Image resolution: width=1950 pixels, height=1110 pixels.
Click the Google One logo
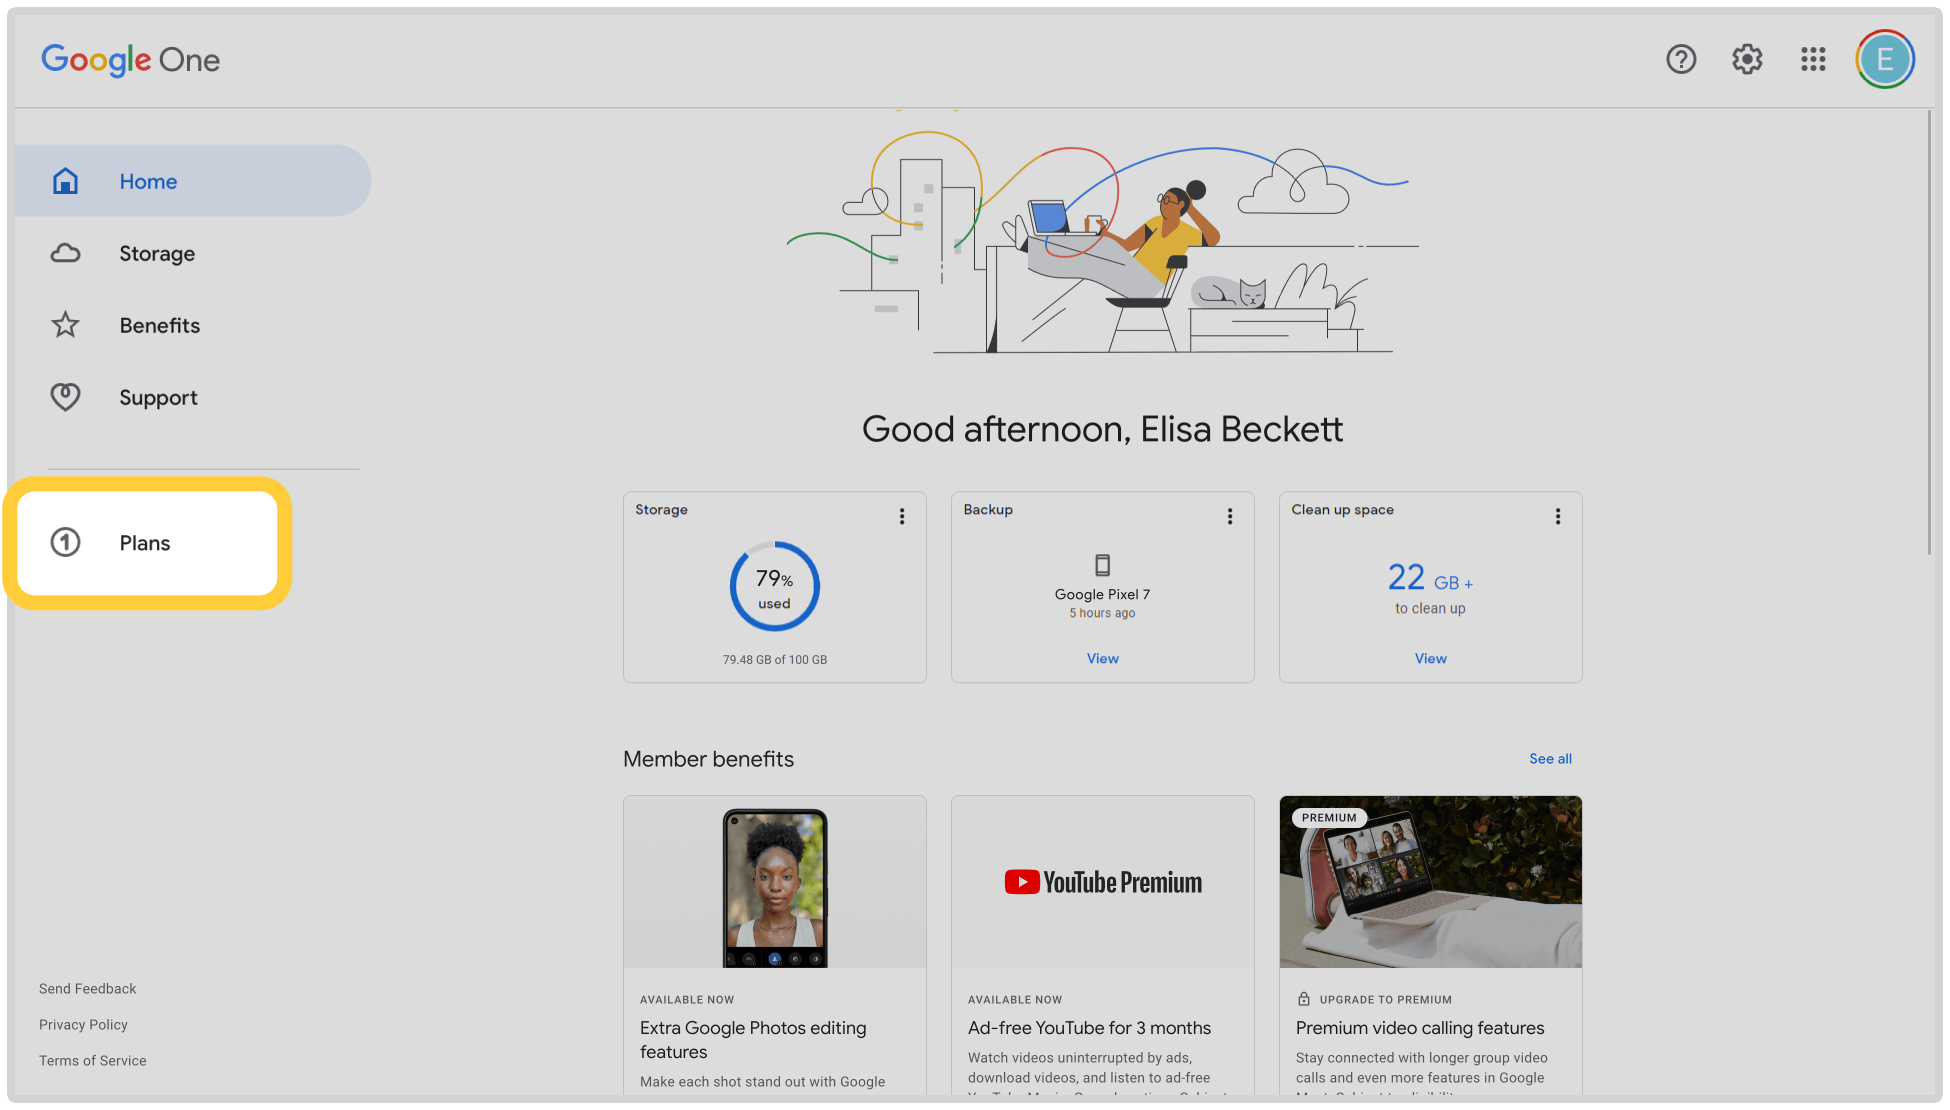(130, 60)
